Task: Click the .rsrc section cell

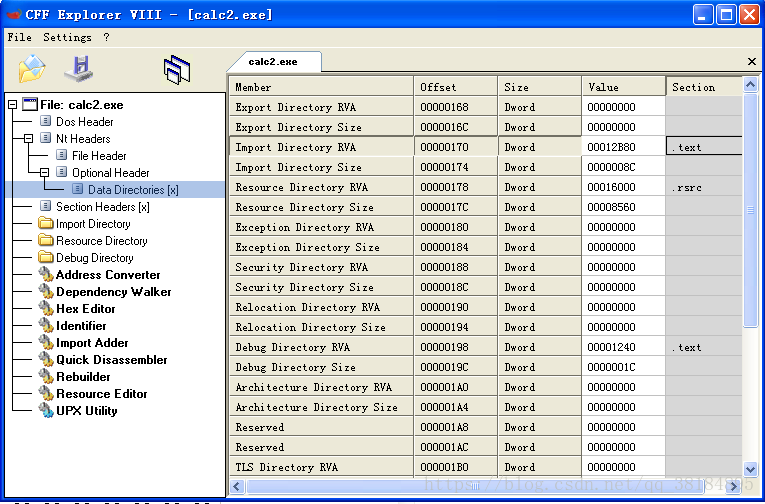Action: (705, 187)
